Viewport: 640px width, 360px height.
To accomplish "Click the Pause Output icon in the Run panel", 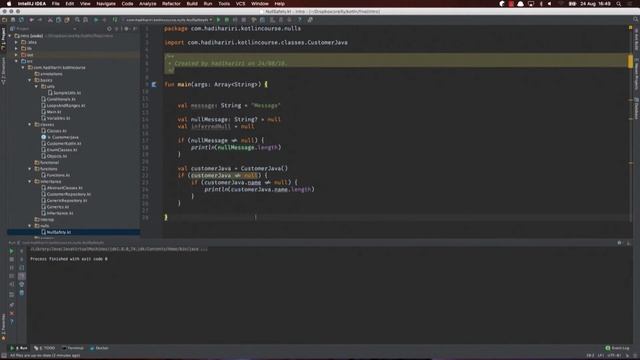I will (11, 268).
